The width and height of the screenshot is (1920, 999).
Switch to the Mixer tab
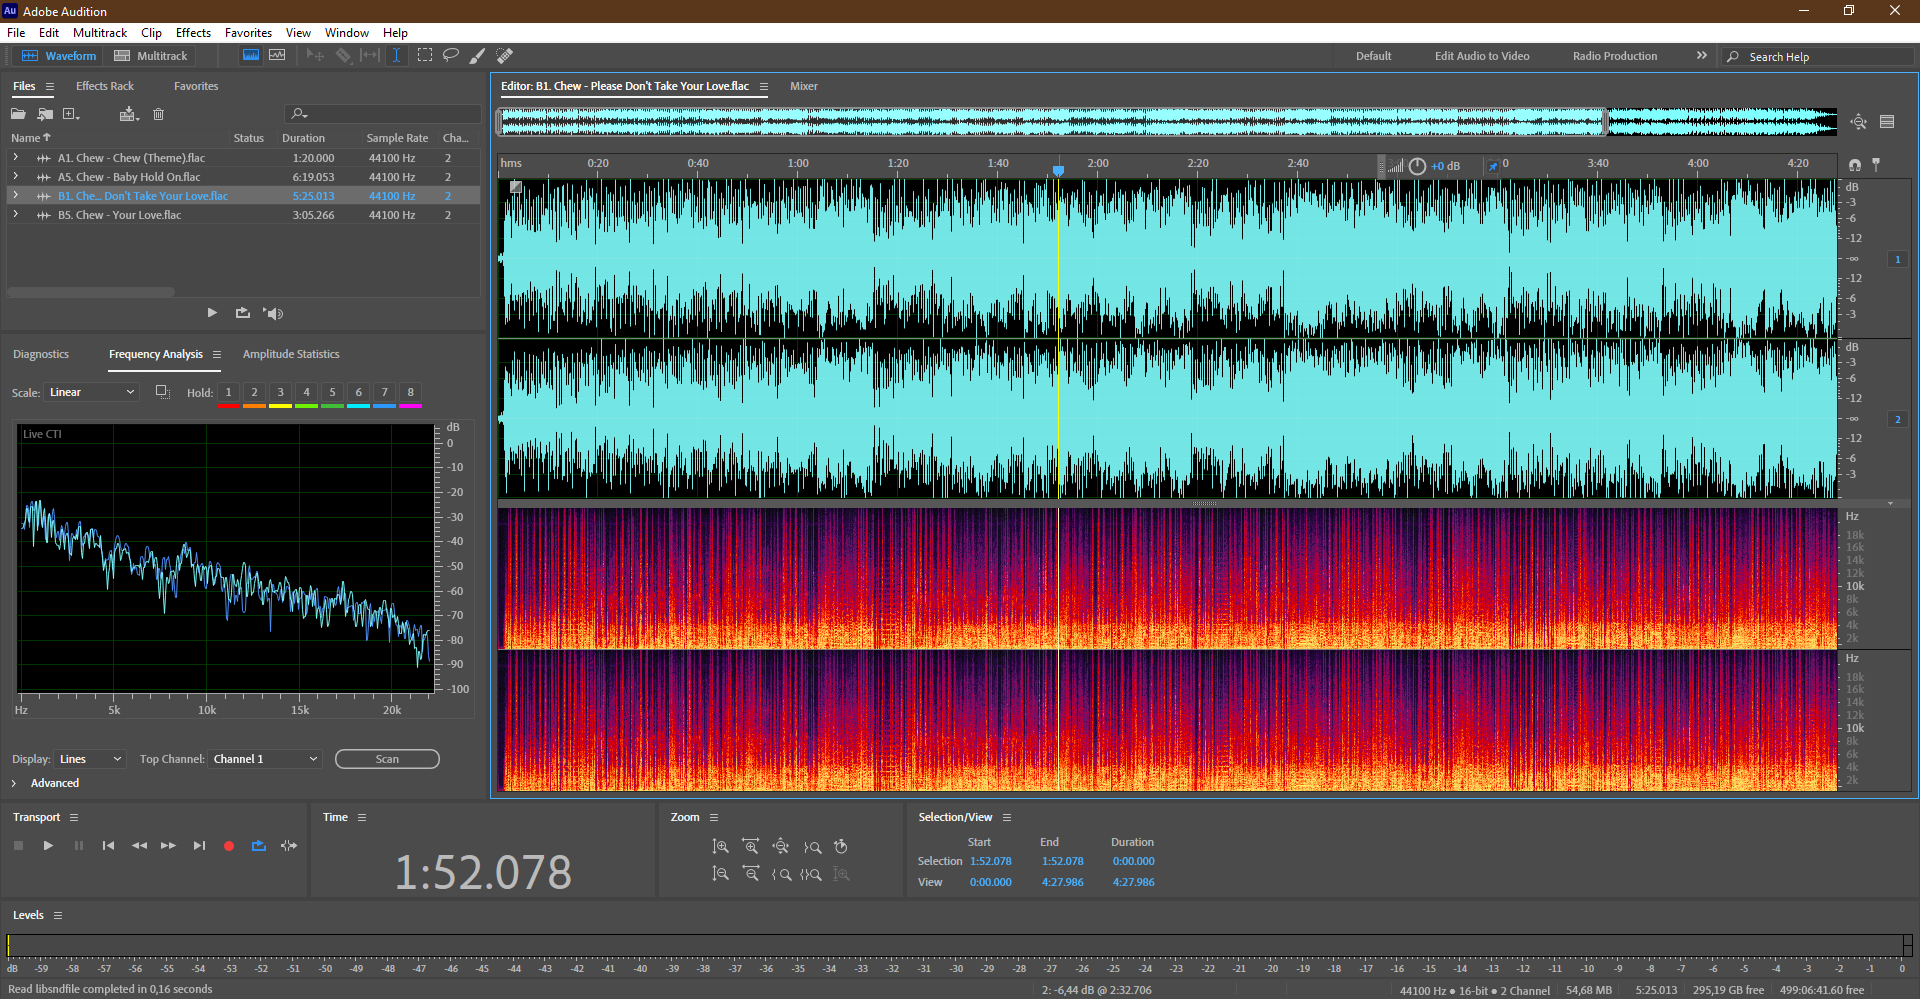(x=804, y=86)
